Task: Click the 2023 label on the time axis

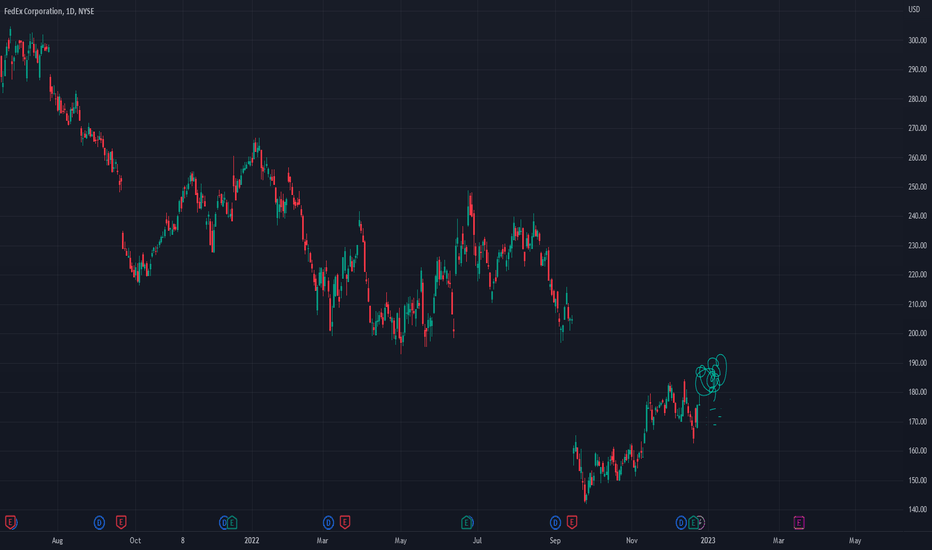Action: pos(707,540)
